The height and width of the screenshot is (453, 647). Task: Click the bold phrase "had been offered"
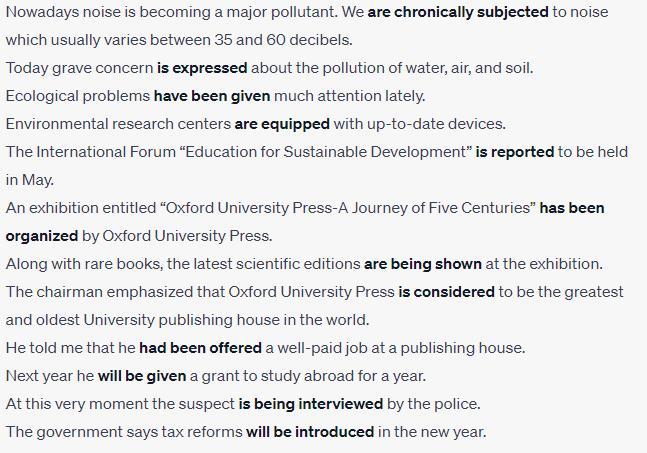pyautogui.click(x=201, y=348)
